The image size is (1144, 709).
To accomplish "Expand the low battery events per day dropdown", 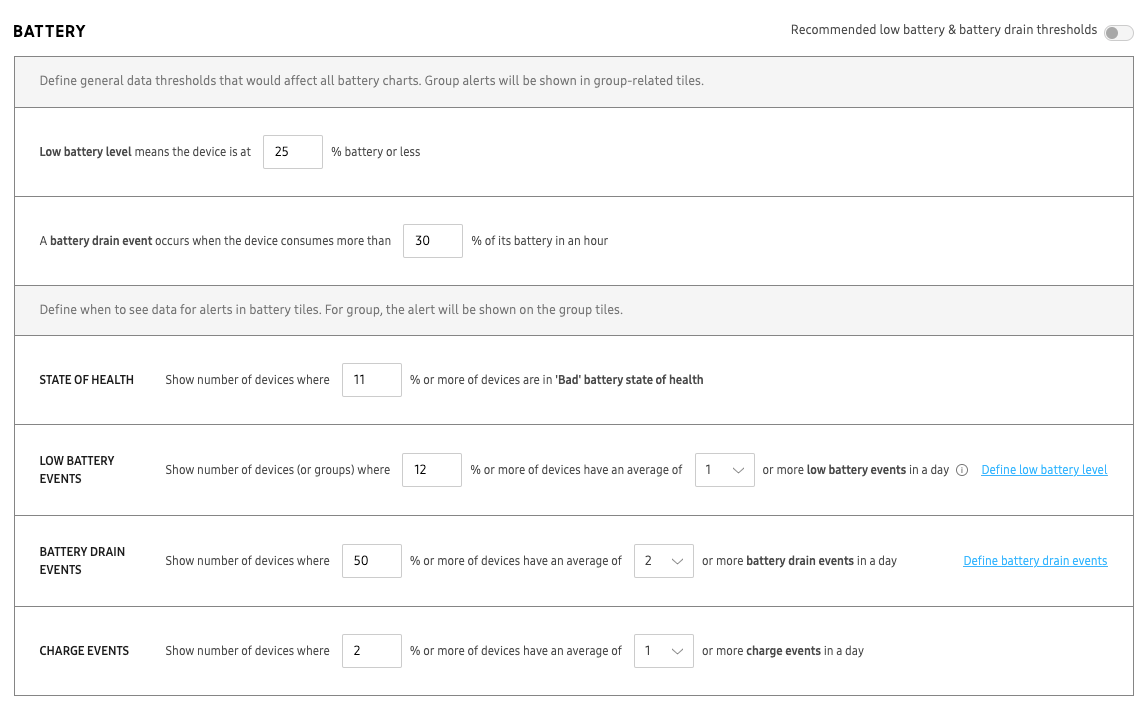I will [x=724, y=470].
